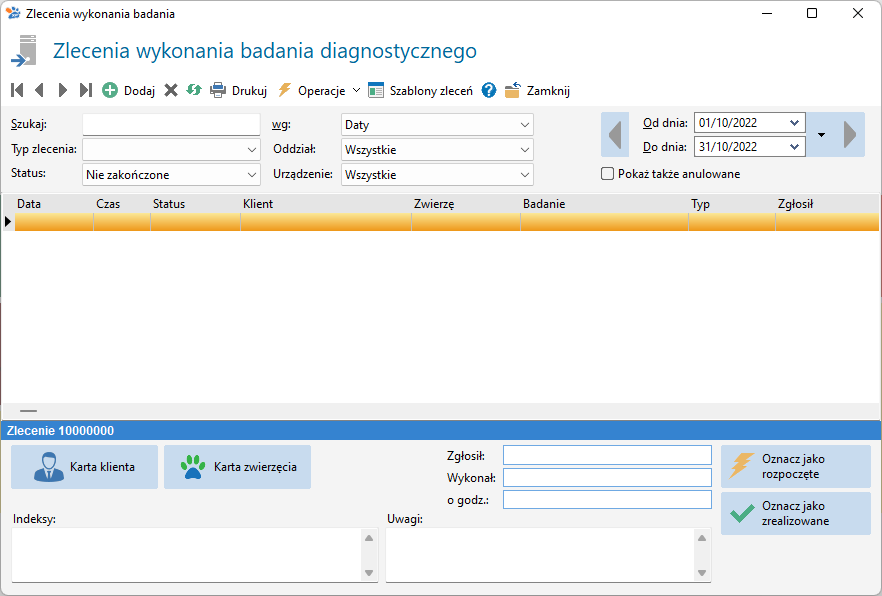Shift date range forward with right arrow
This screenshot has height=596, width=882.
[x=850, y=134]
